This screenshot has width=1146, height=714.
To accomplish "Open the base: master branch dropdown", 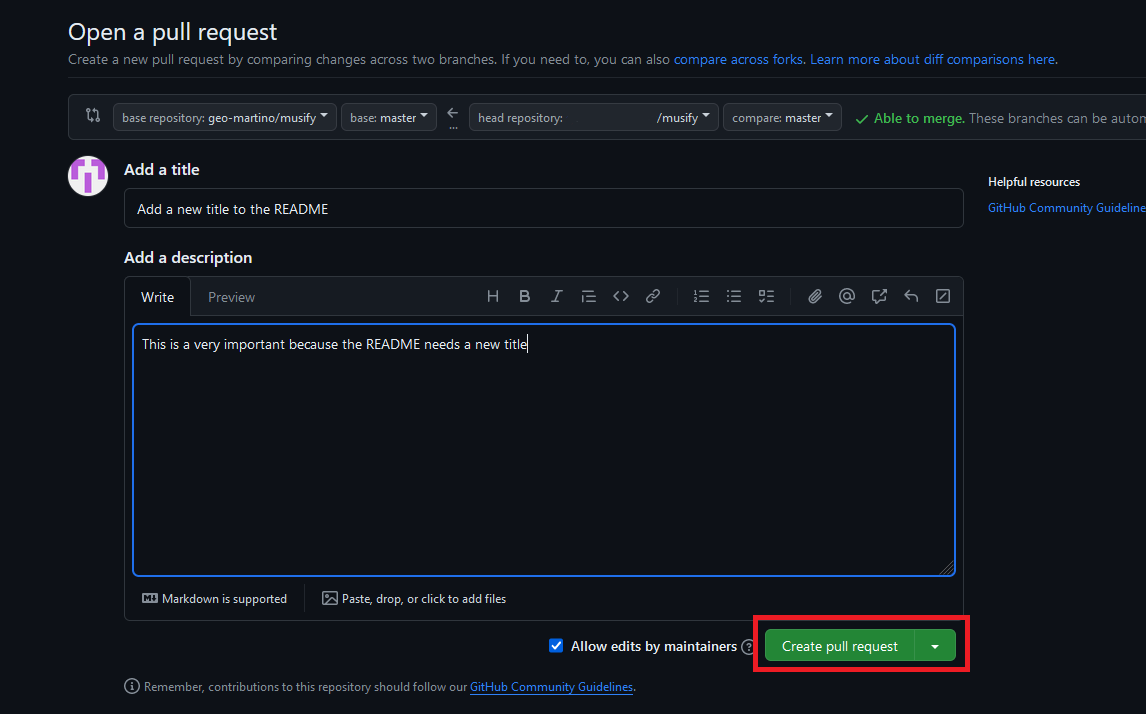I will click(x=388, y=118).
